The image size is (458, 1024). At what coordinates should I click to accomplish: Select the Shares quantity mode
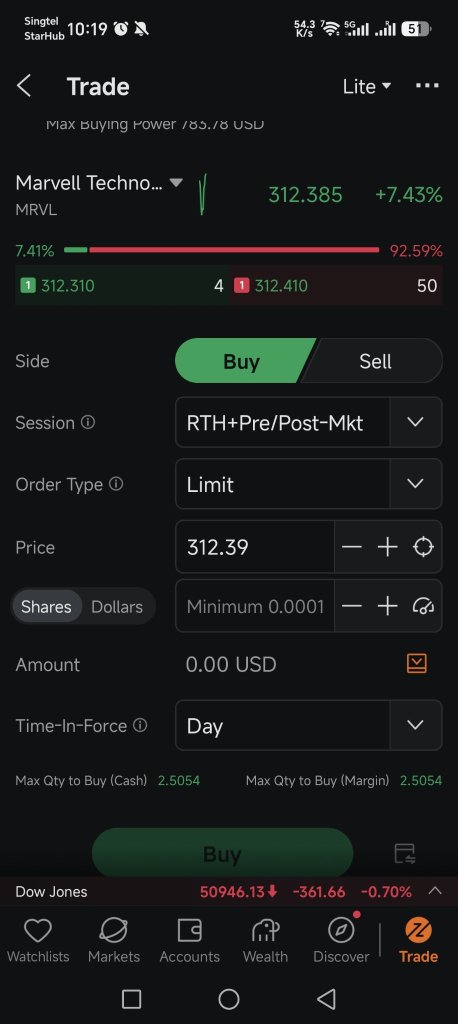click(x=46, y=607)
